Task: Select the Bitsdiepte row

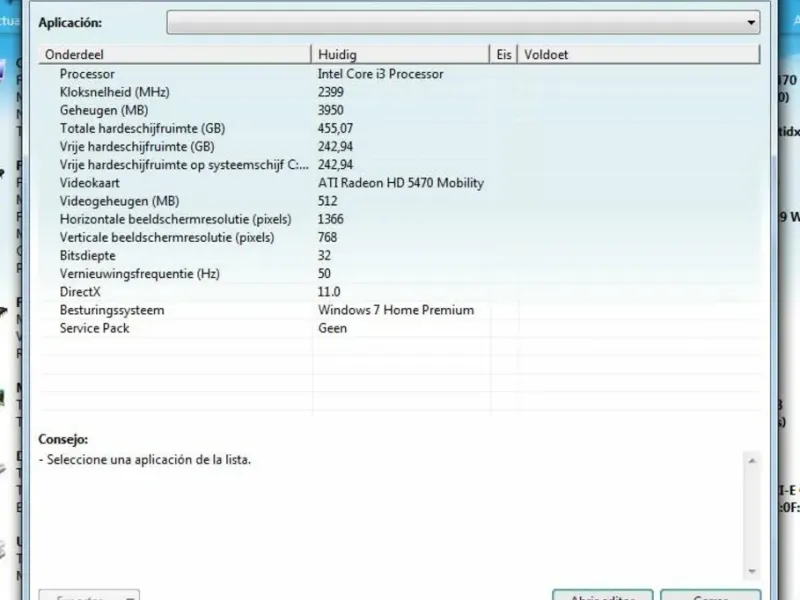Action: tap(399, 256)
